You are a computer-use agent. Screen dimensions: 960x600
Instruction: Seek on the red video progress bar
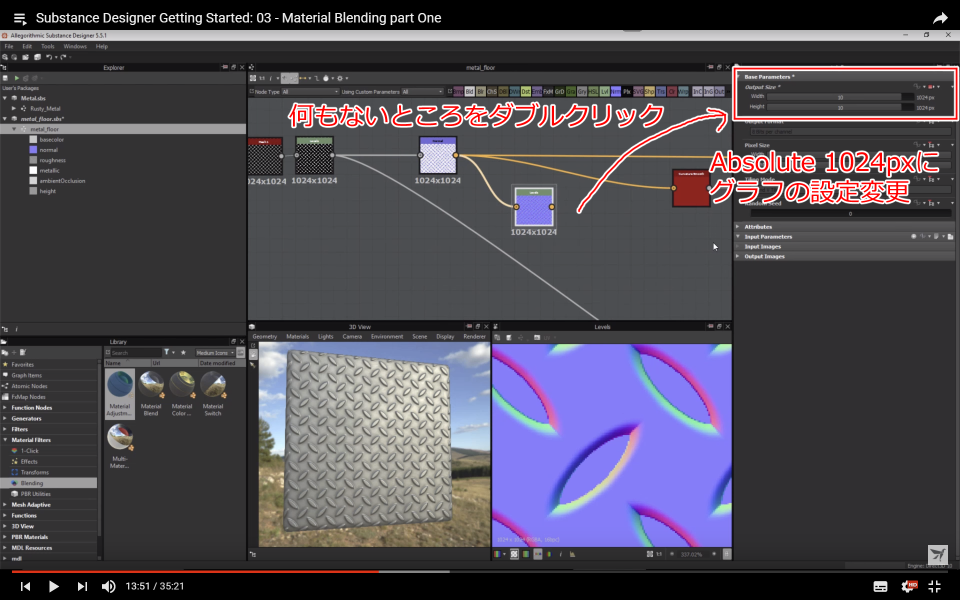pos(195,571)
